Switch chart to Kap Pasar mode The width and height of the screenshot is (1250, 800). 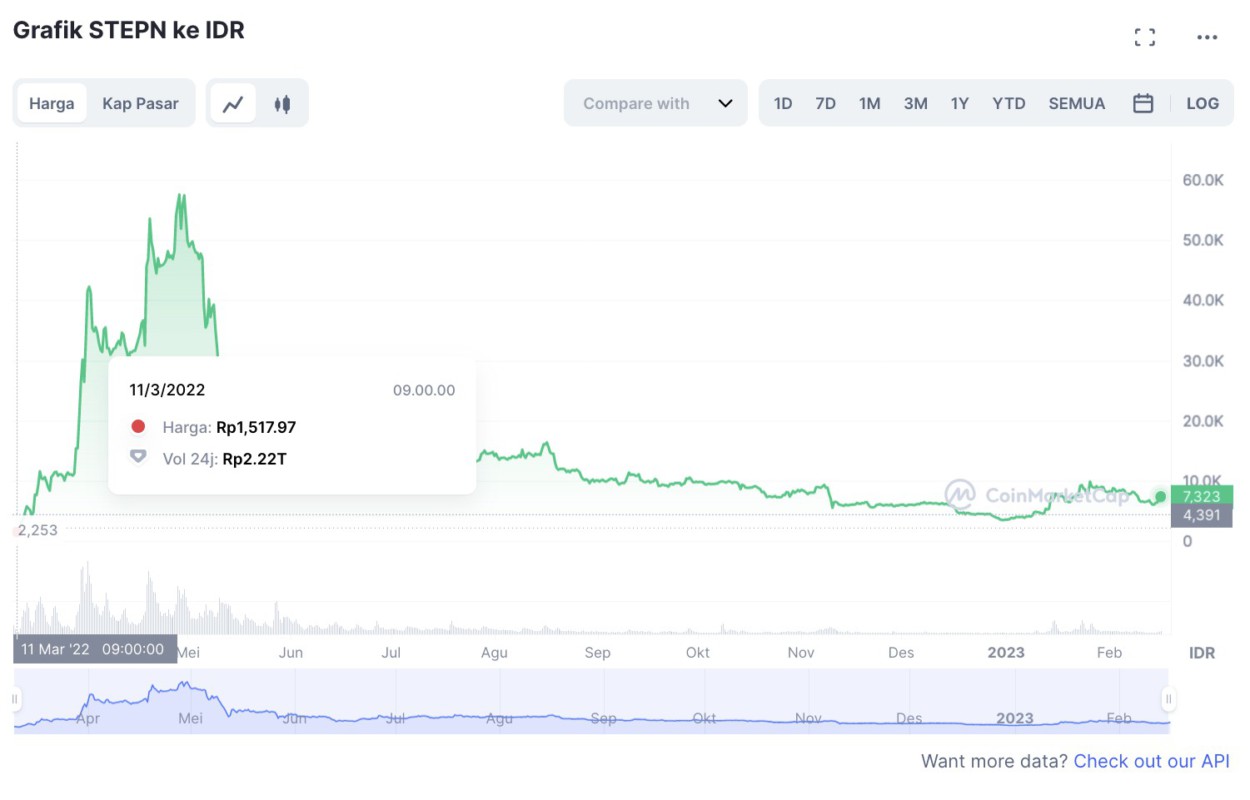point(140,102)
